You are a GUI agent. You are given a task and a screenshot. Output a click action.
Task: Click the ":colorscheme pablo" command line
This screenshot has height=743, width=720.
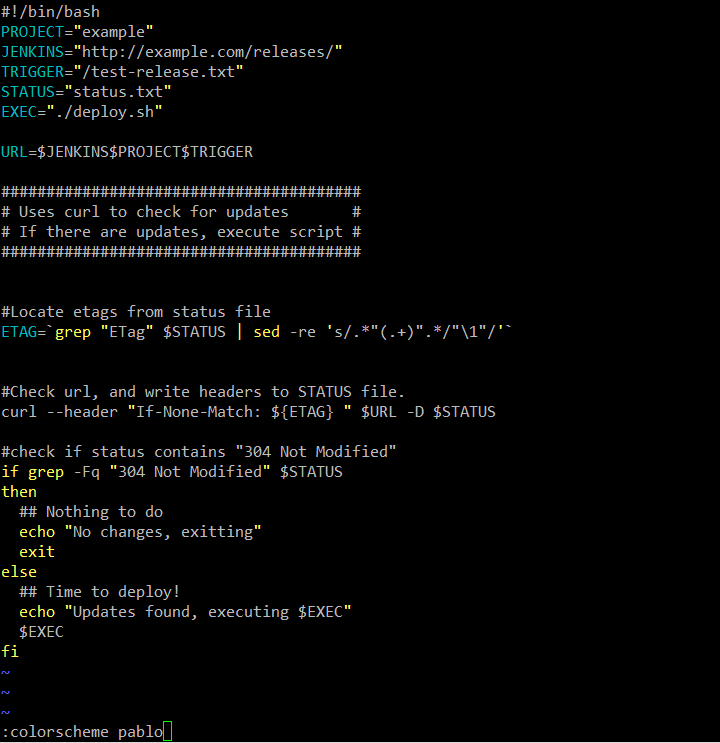click(82, 732)
